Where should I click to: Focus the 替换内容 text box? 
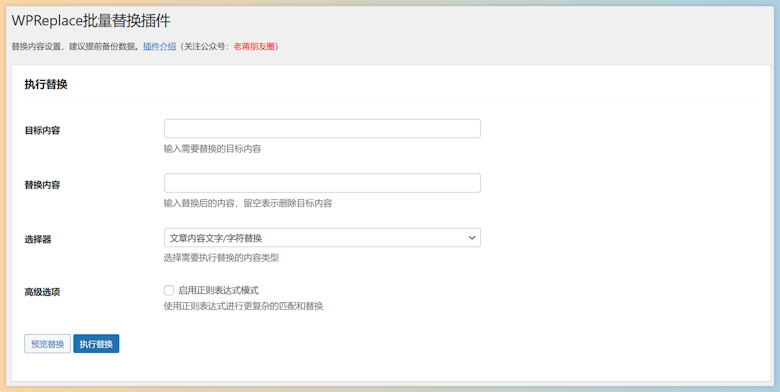click(x=322, y=183)
